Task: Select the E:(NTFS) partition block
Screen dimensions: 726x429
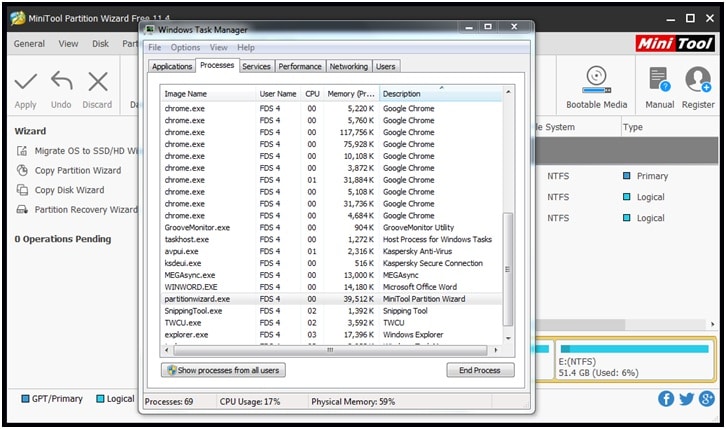Action: point(634,360)
